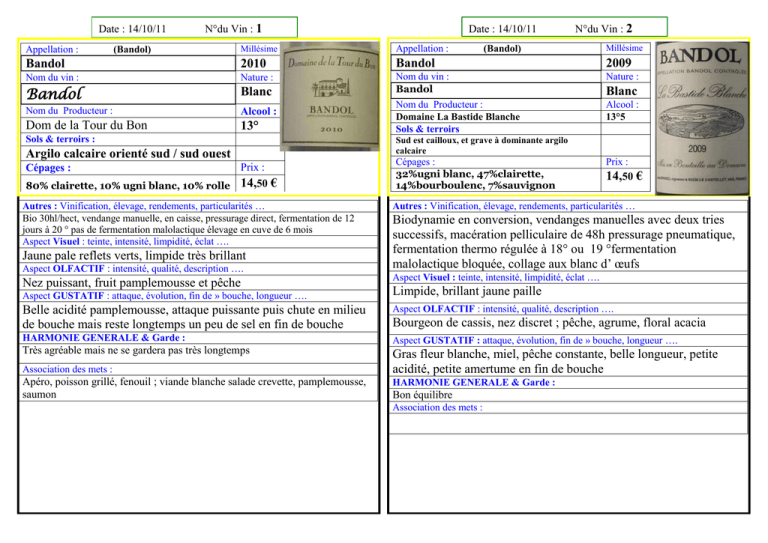
Task: Click the 'Gras fleur blanche, miel' tasting note
Action: (x=555, y=361)
